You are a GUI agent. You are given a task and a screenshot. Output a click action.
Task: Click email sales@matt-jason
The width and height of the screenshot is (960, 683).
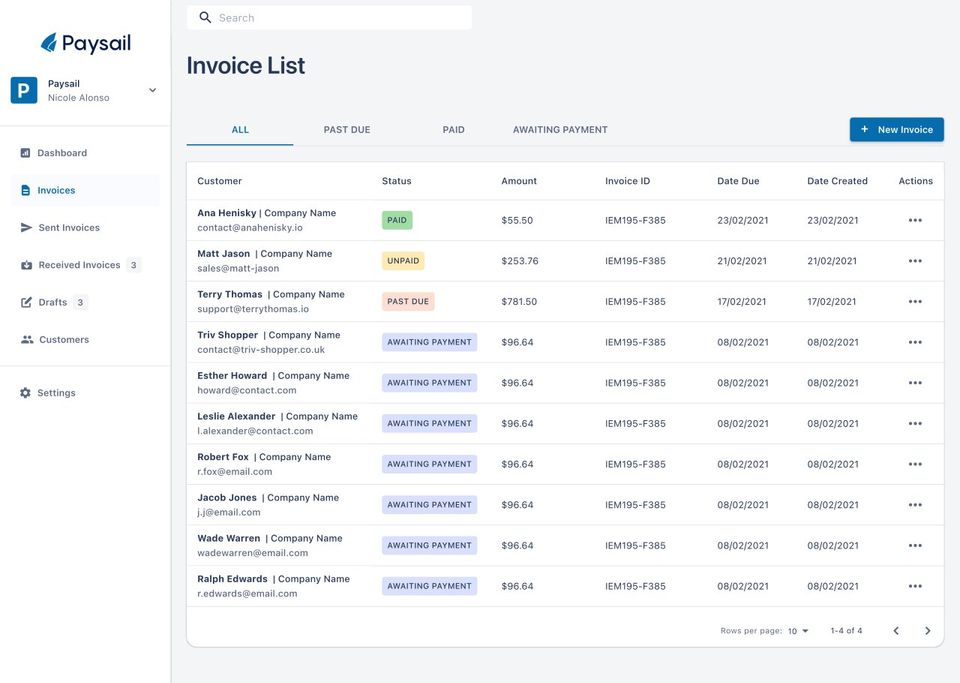point(238,268)
